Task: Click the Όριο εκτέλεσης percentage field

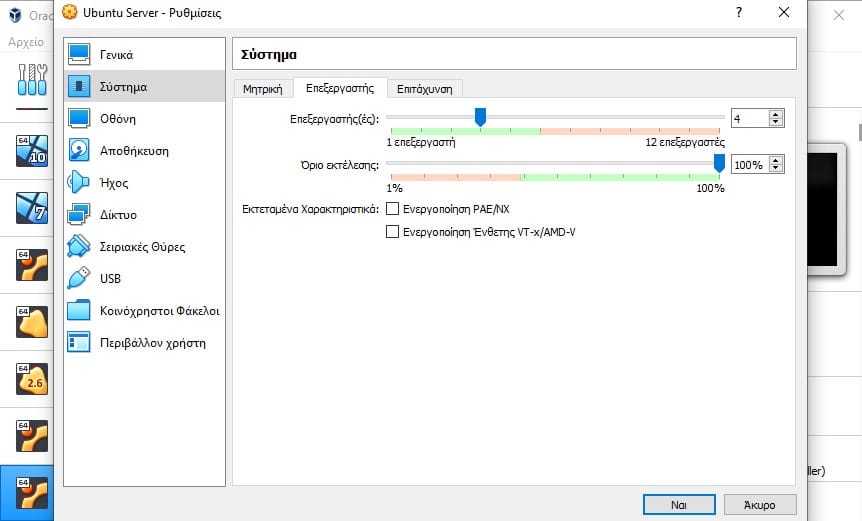Action: point(750,164)
